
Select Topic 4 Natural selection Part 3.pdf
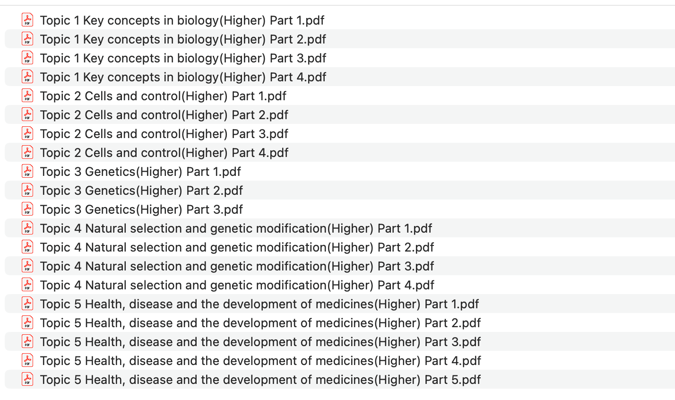point(236,266)
